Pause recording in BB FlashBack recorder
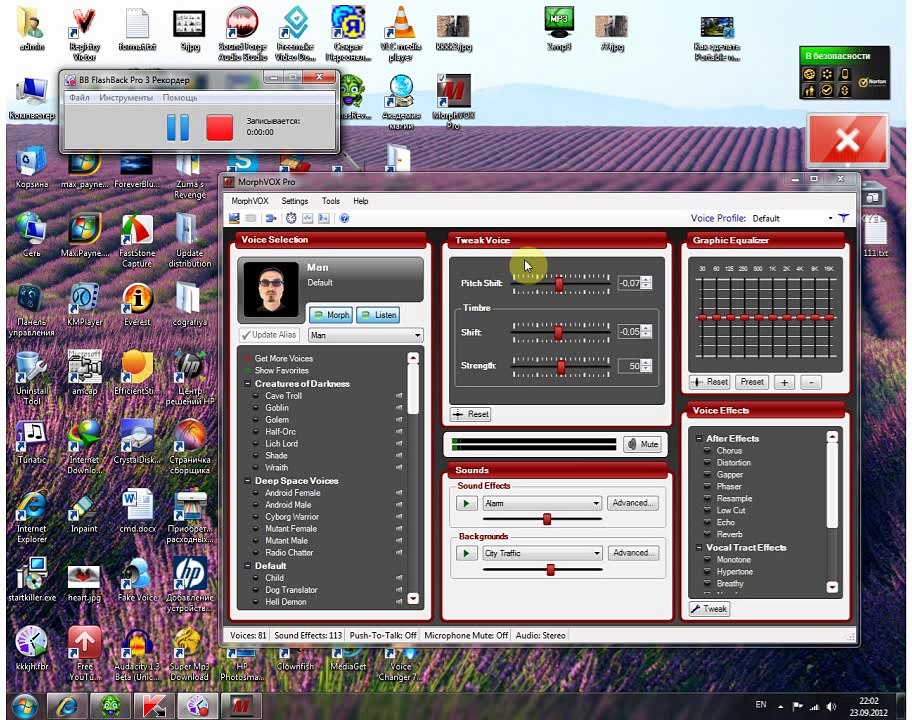Image resolution: width=912 pixels, height=720 pixels. 177,127
